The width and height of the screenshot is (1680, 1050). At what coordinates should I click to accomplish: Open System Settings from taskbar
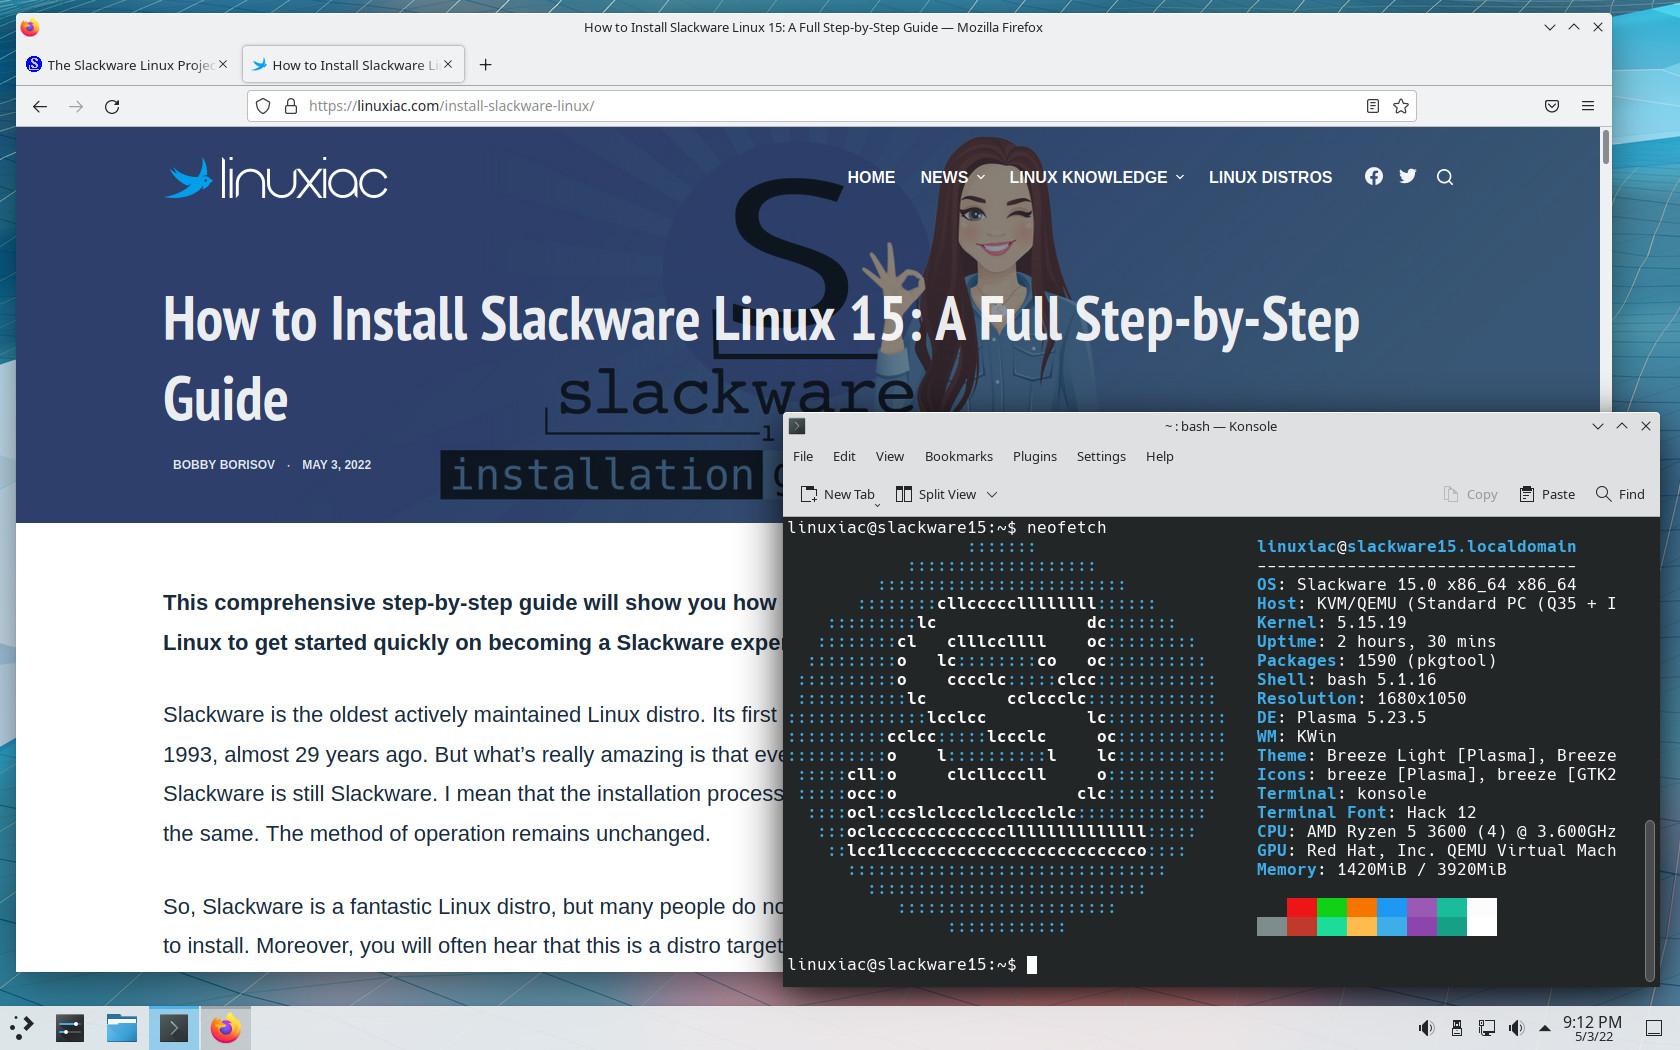(70, 1028)
